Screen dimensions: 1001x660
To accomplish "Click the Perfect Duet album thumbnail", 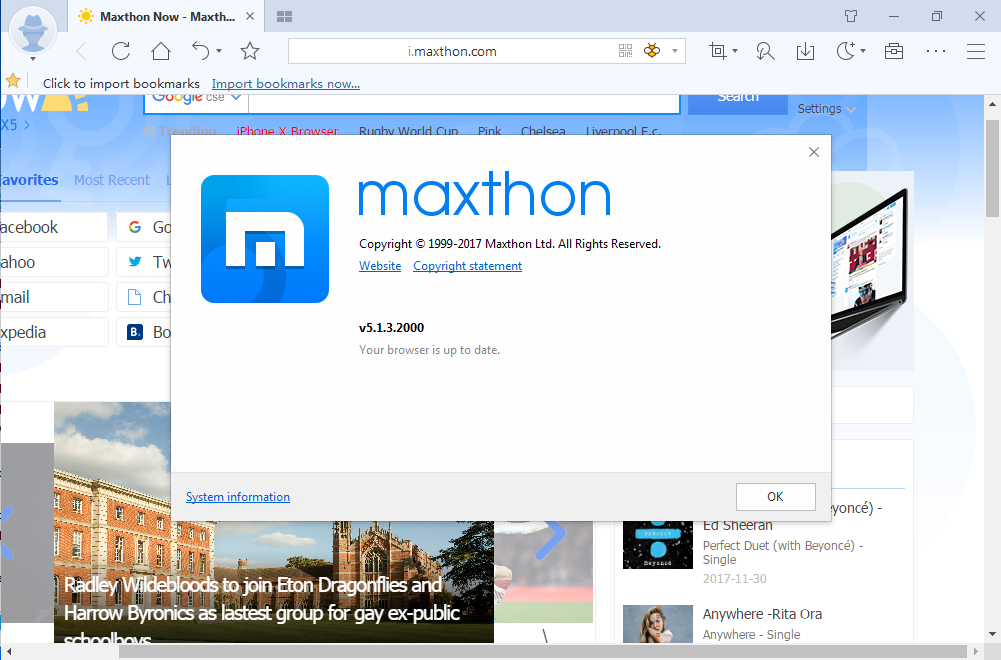I will click(x=658, y=544).
